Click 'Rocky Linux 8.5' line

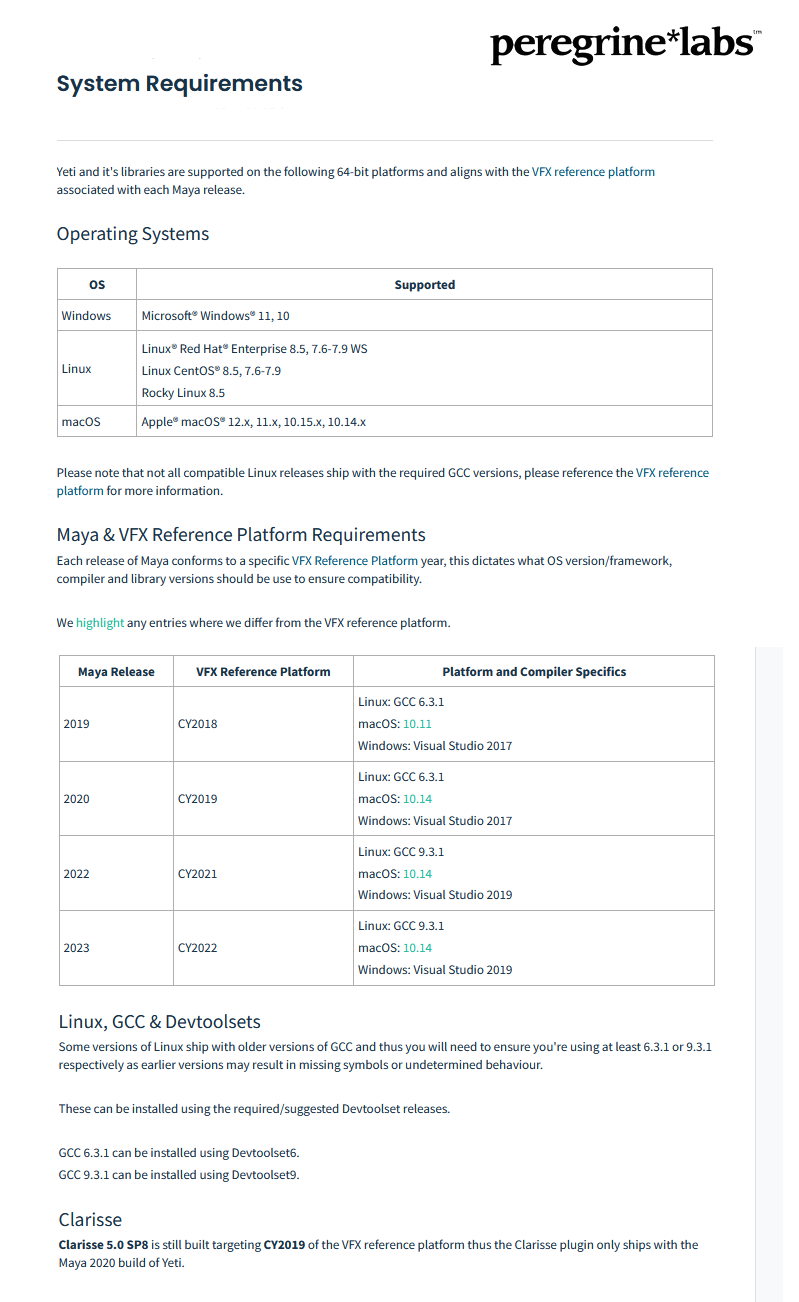(183, 393)
